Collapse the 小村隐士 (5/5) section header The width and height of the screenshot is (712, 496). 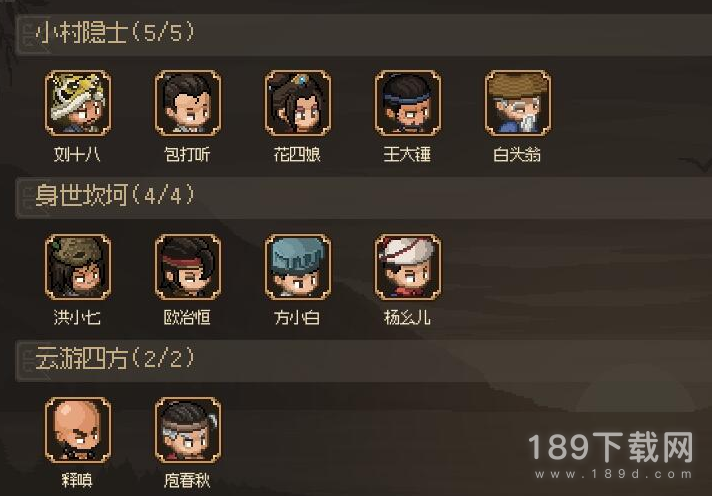coord(363,35)
